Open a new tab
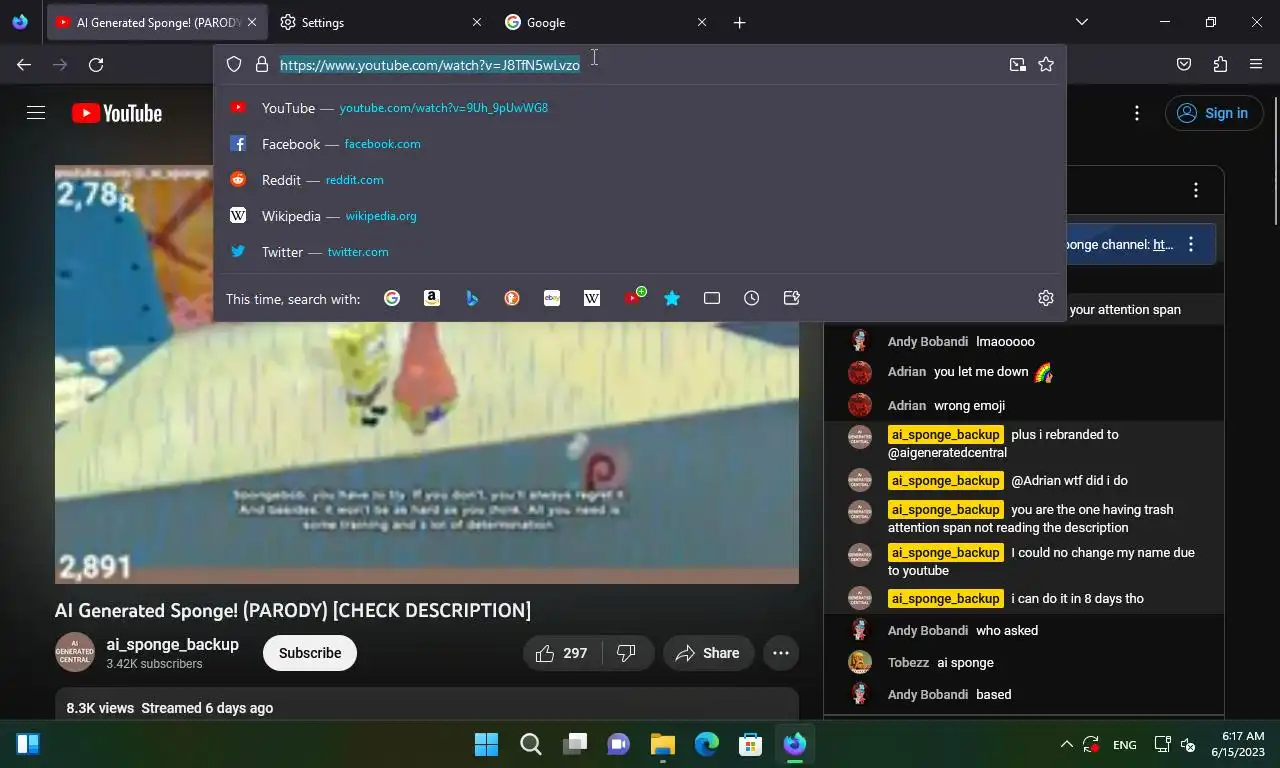 pyautogui.click(x=740, y=22)
